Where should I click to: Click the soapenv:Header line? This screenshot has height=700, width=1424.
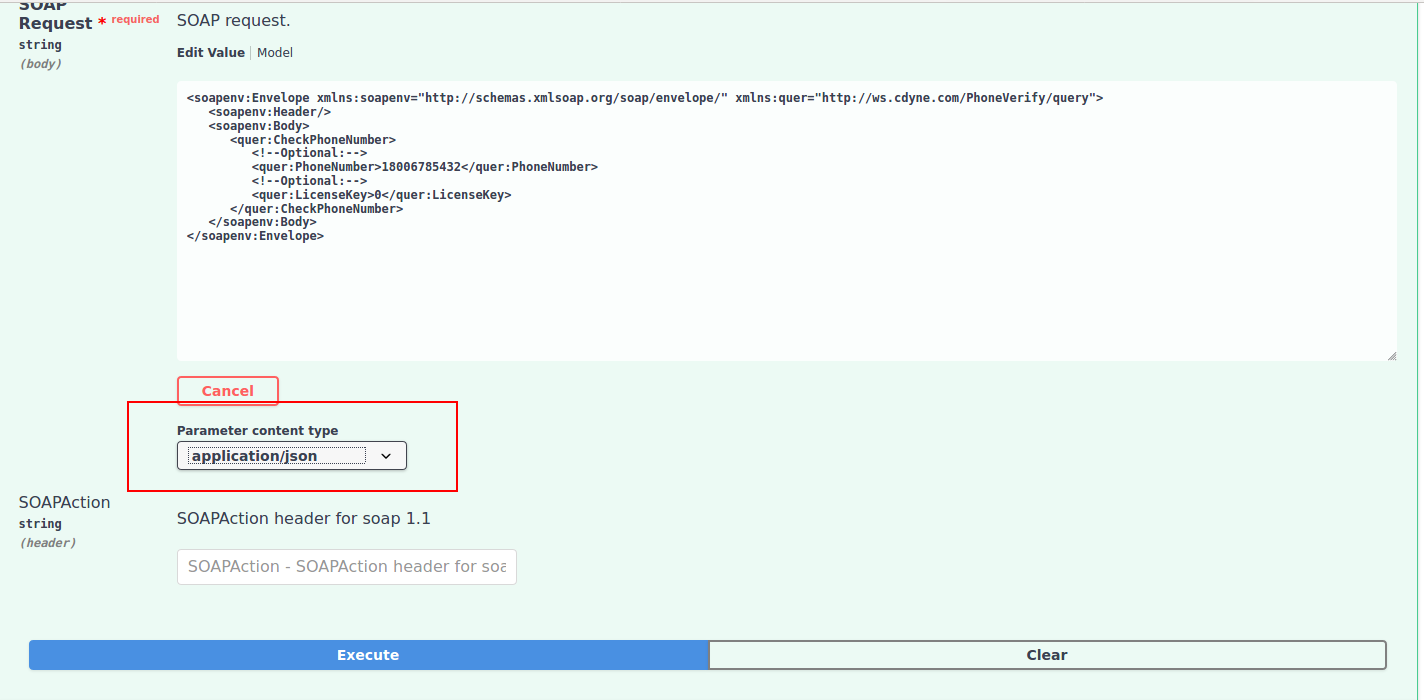pyautogui.click(x=270, y=112)
